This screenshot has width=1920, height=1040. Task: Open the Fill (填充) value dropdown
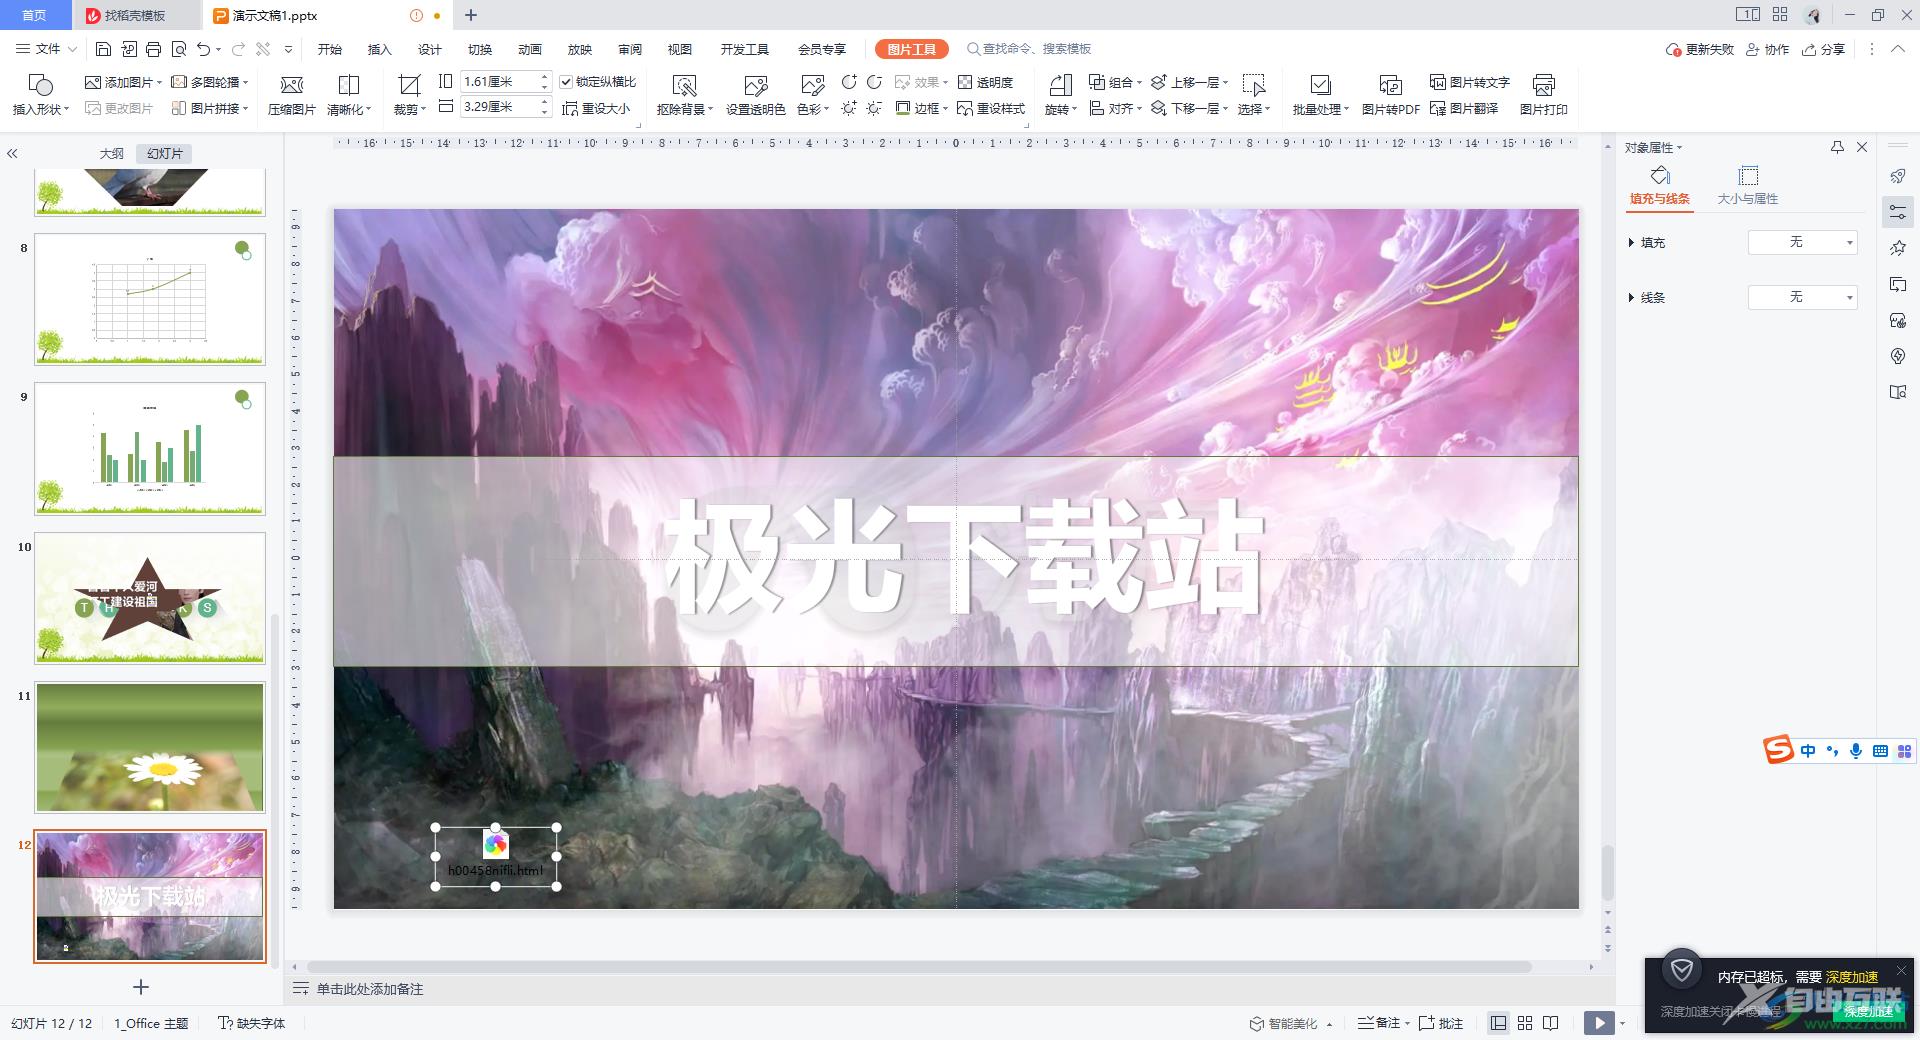pyautogui.click(x=1802, y=242)
